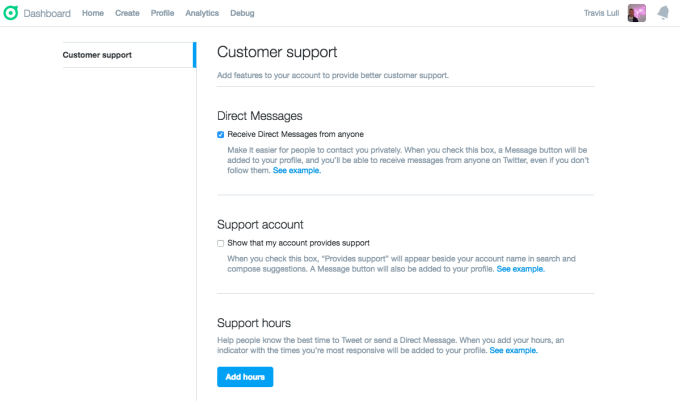Click the Support hours section heading

(x=254, y=322)
